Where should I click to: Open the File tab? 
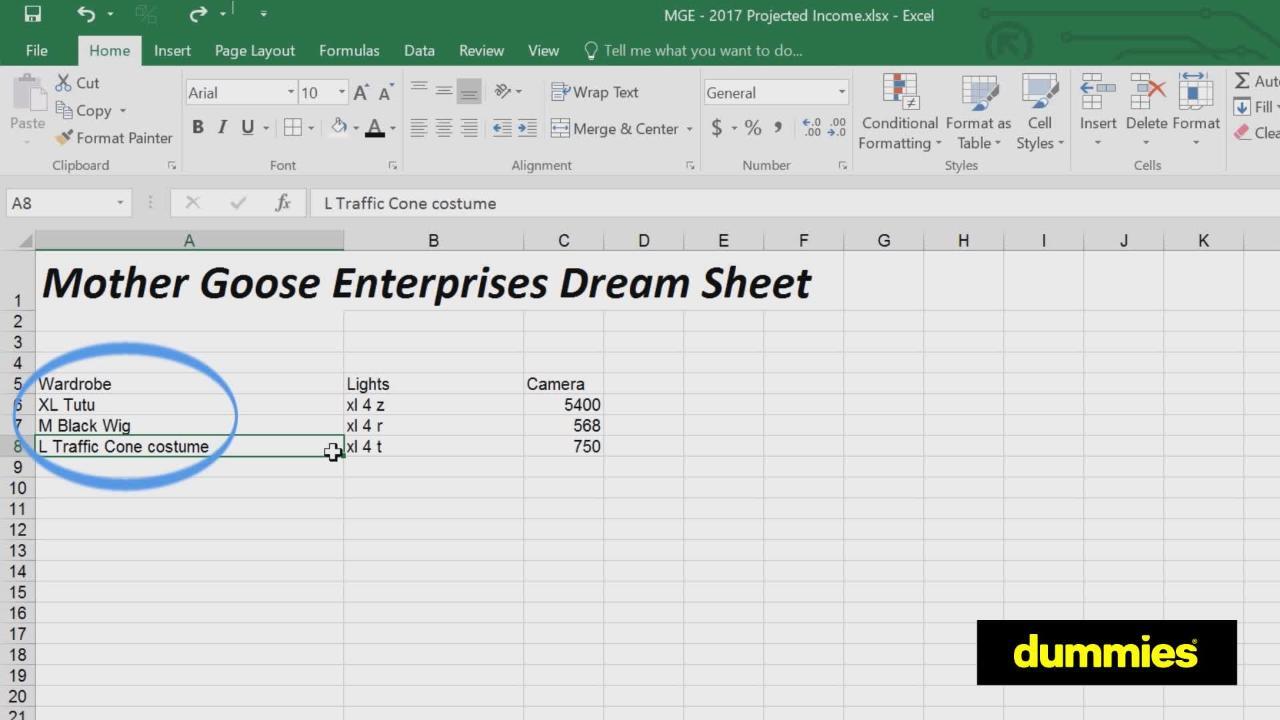tap(37, 50)
